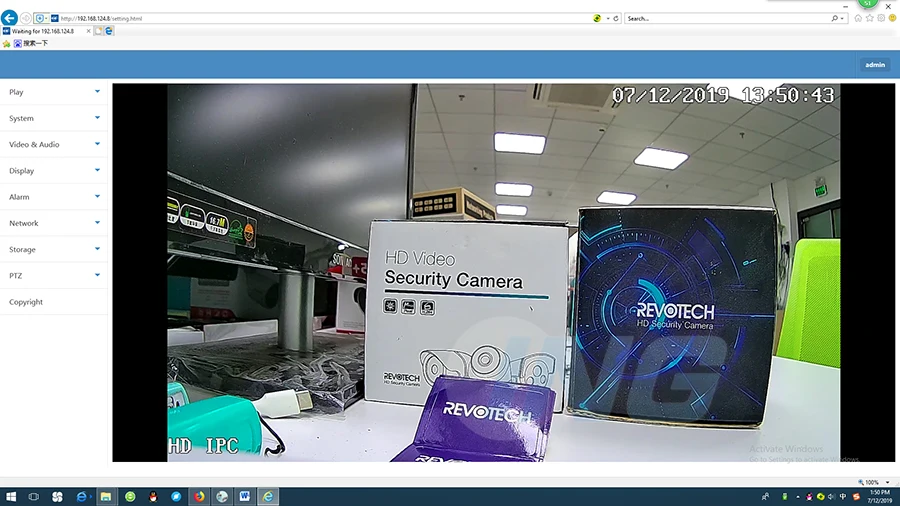Open the grey globe app in taskbar
900x506 pixels.
click(222, 497)
